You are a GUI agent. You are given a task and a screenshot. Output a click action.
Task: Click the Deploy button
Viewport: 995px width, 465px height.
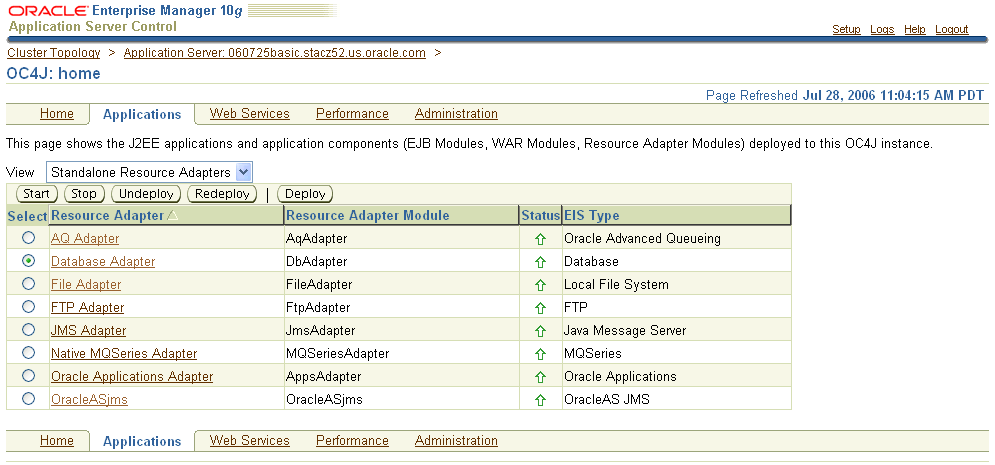(305, 194)
